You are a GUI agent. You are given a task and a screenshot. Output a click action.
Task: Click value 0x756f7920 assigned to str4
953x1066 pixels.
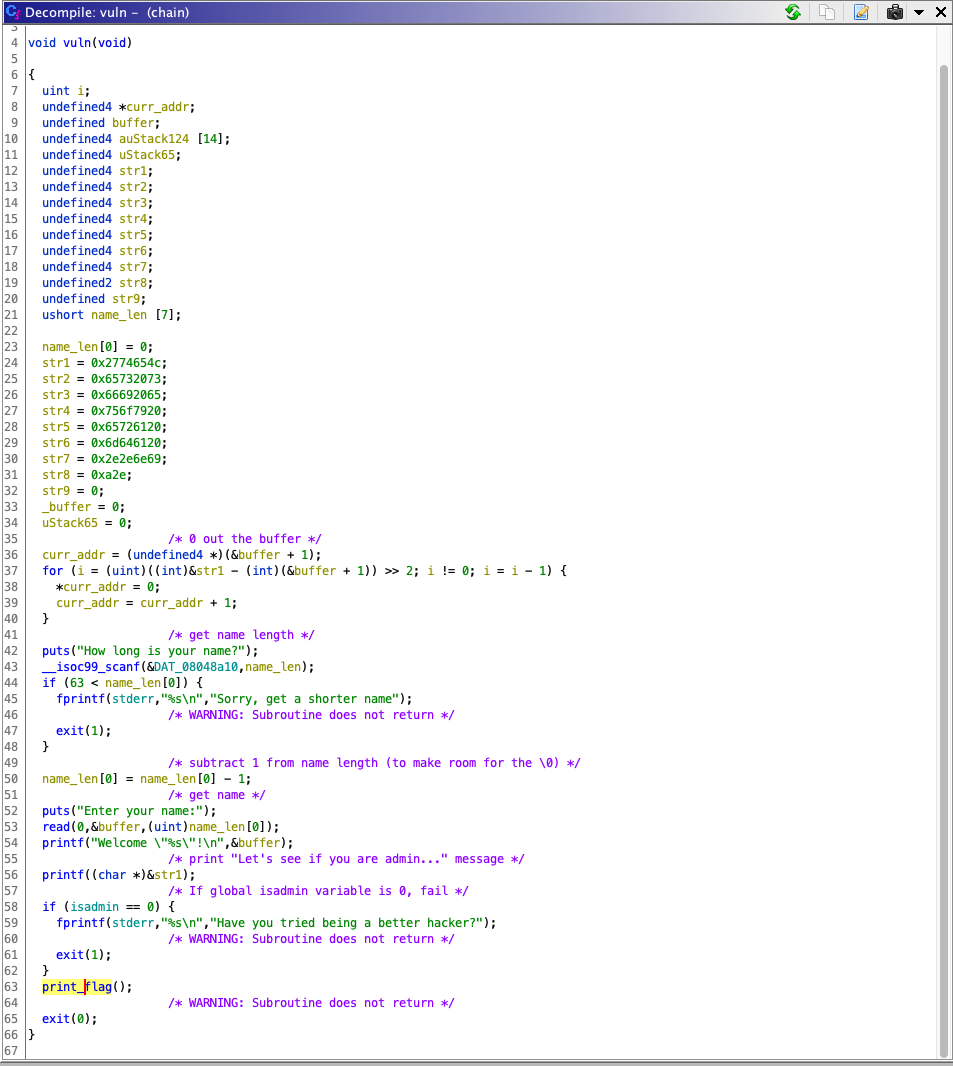click(126, 411)
